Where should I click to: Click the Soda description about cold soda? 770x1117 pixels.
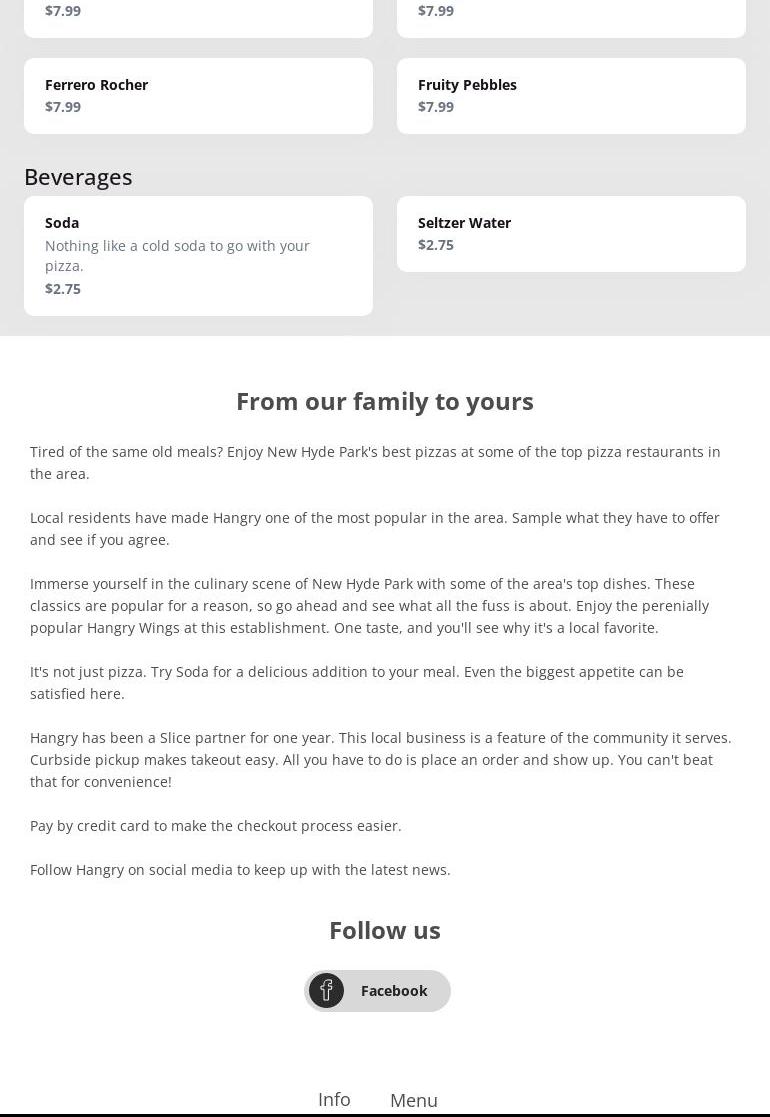[177, 256]
